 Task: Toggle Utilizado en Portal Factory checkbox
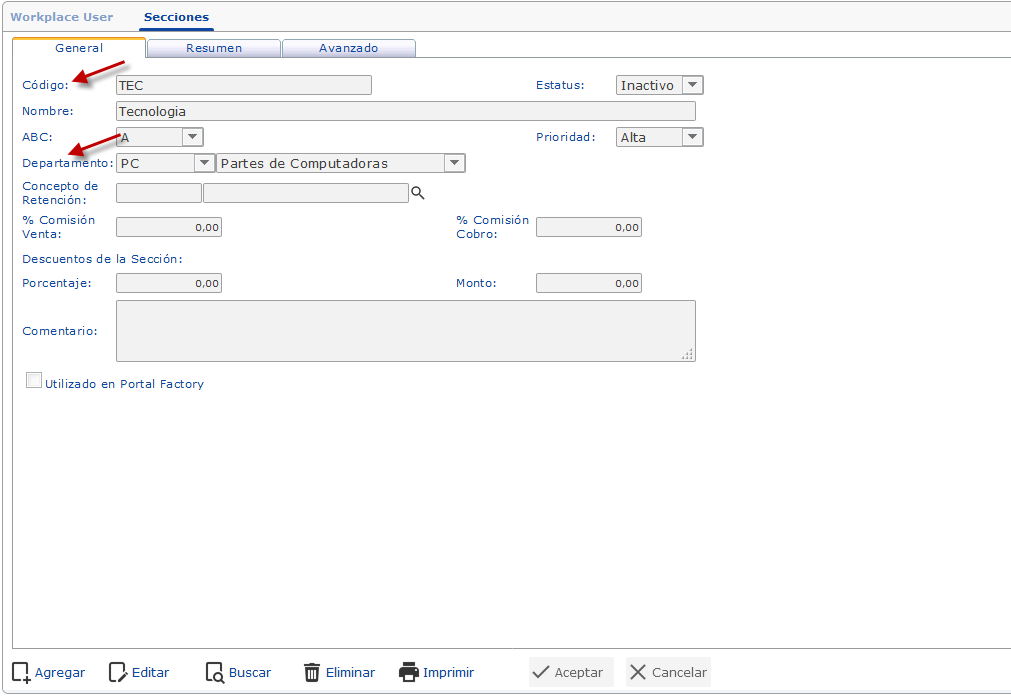(34, 381)
